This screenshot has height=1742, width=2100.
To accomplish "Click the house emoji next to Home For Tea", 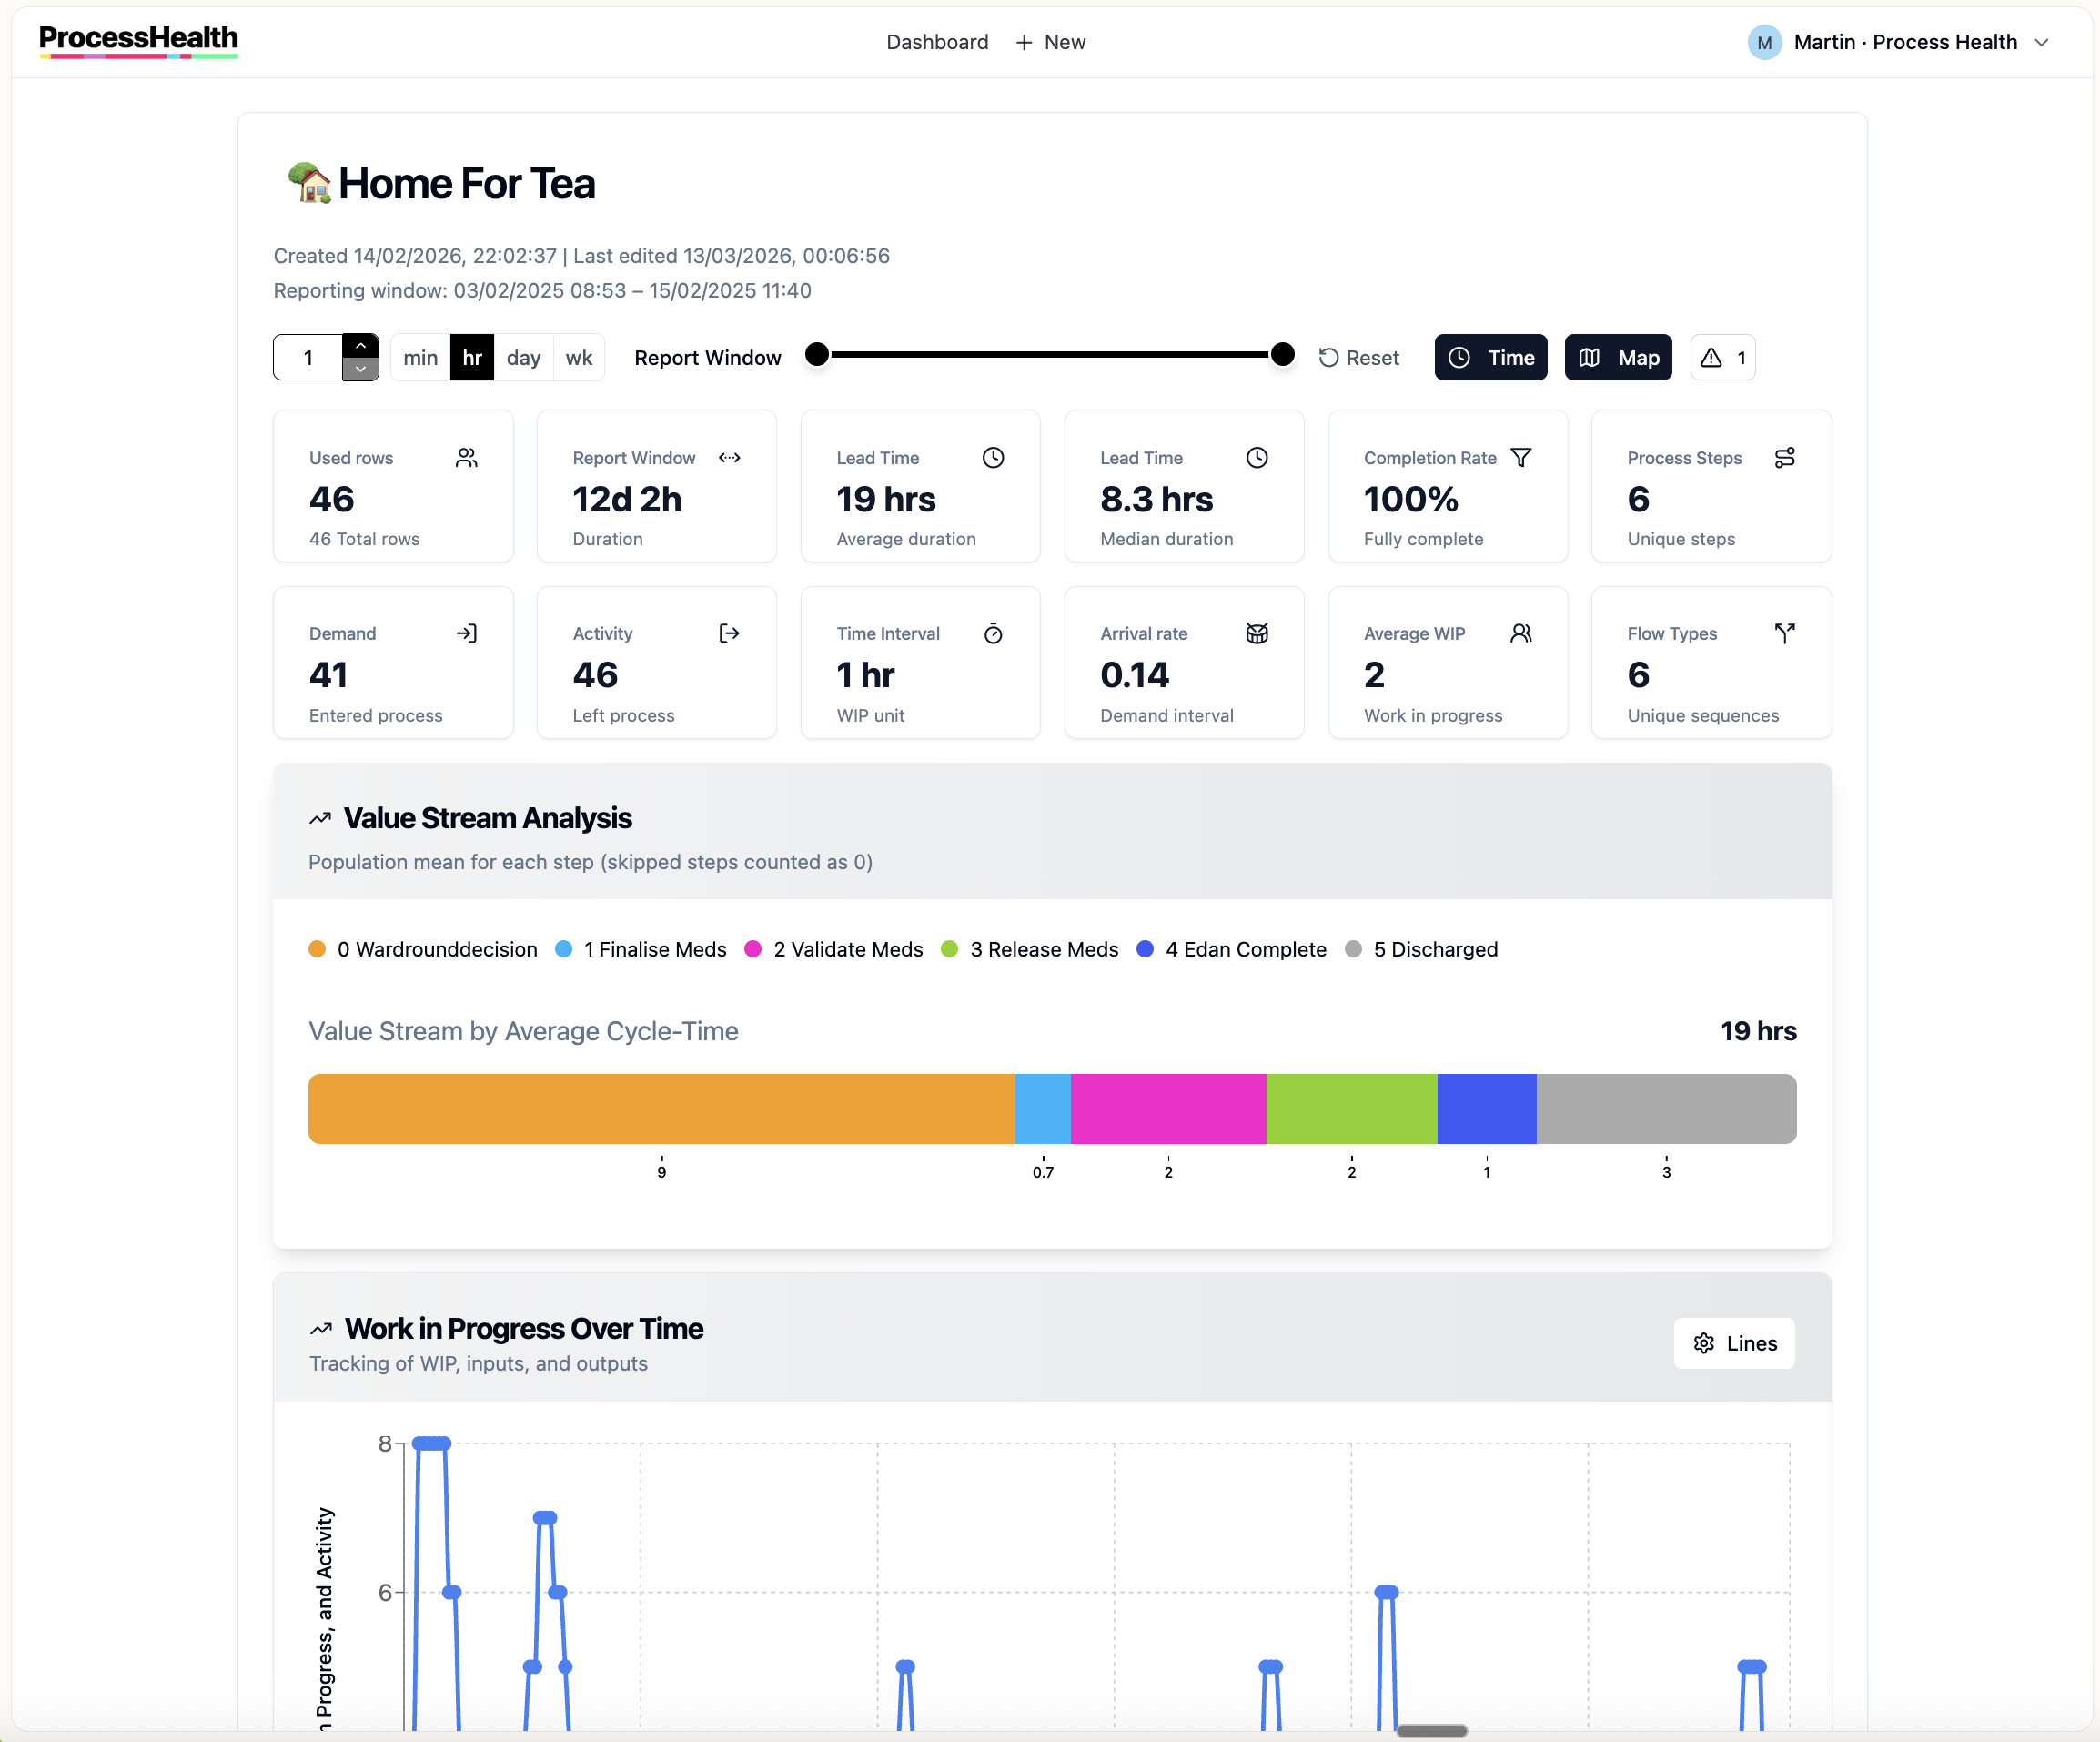I will click(x=309, y=183).
